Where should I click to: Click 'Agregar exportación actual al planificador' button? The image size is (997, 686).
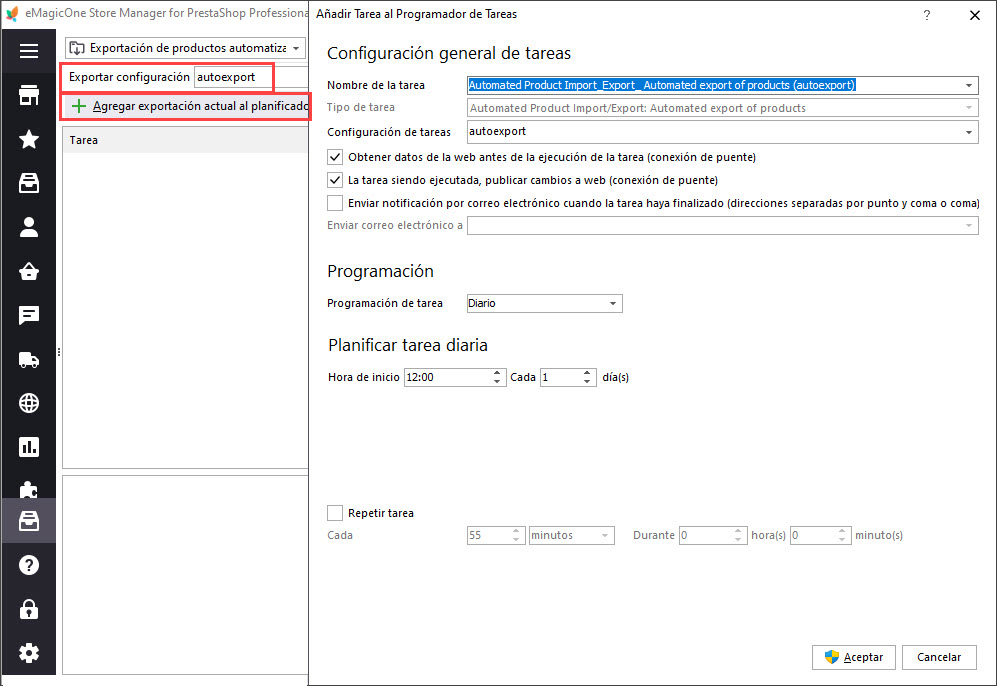(189, 106)
